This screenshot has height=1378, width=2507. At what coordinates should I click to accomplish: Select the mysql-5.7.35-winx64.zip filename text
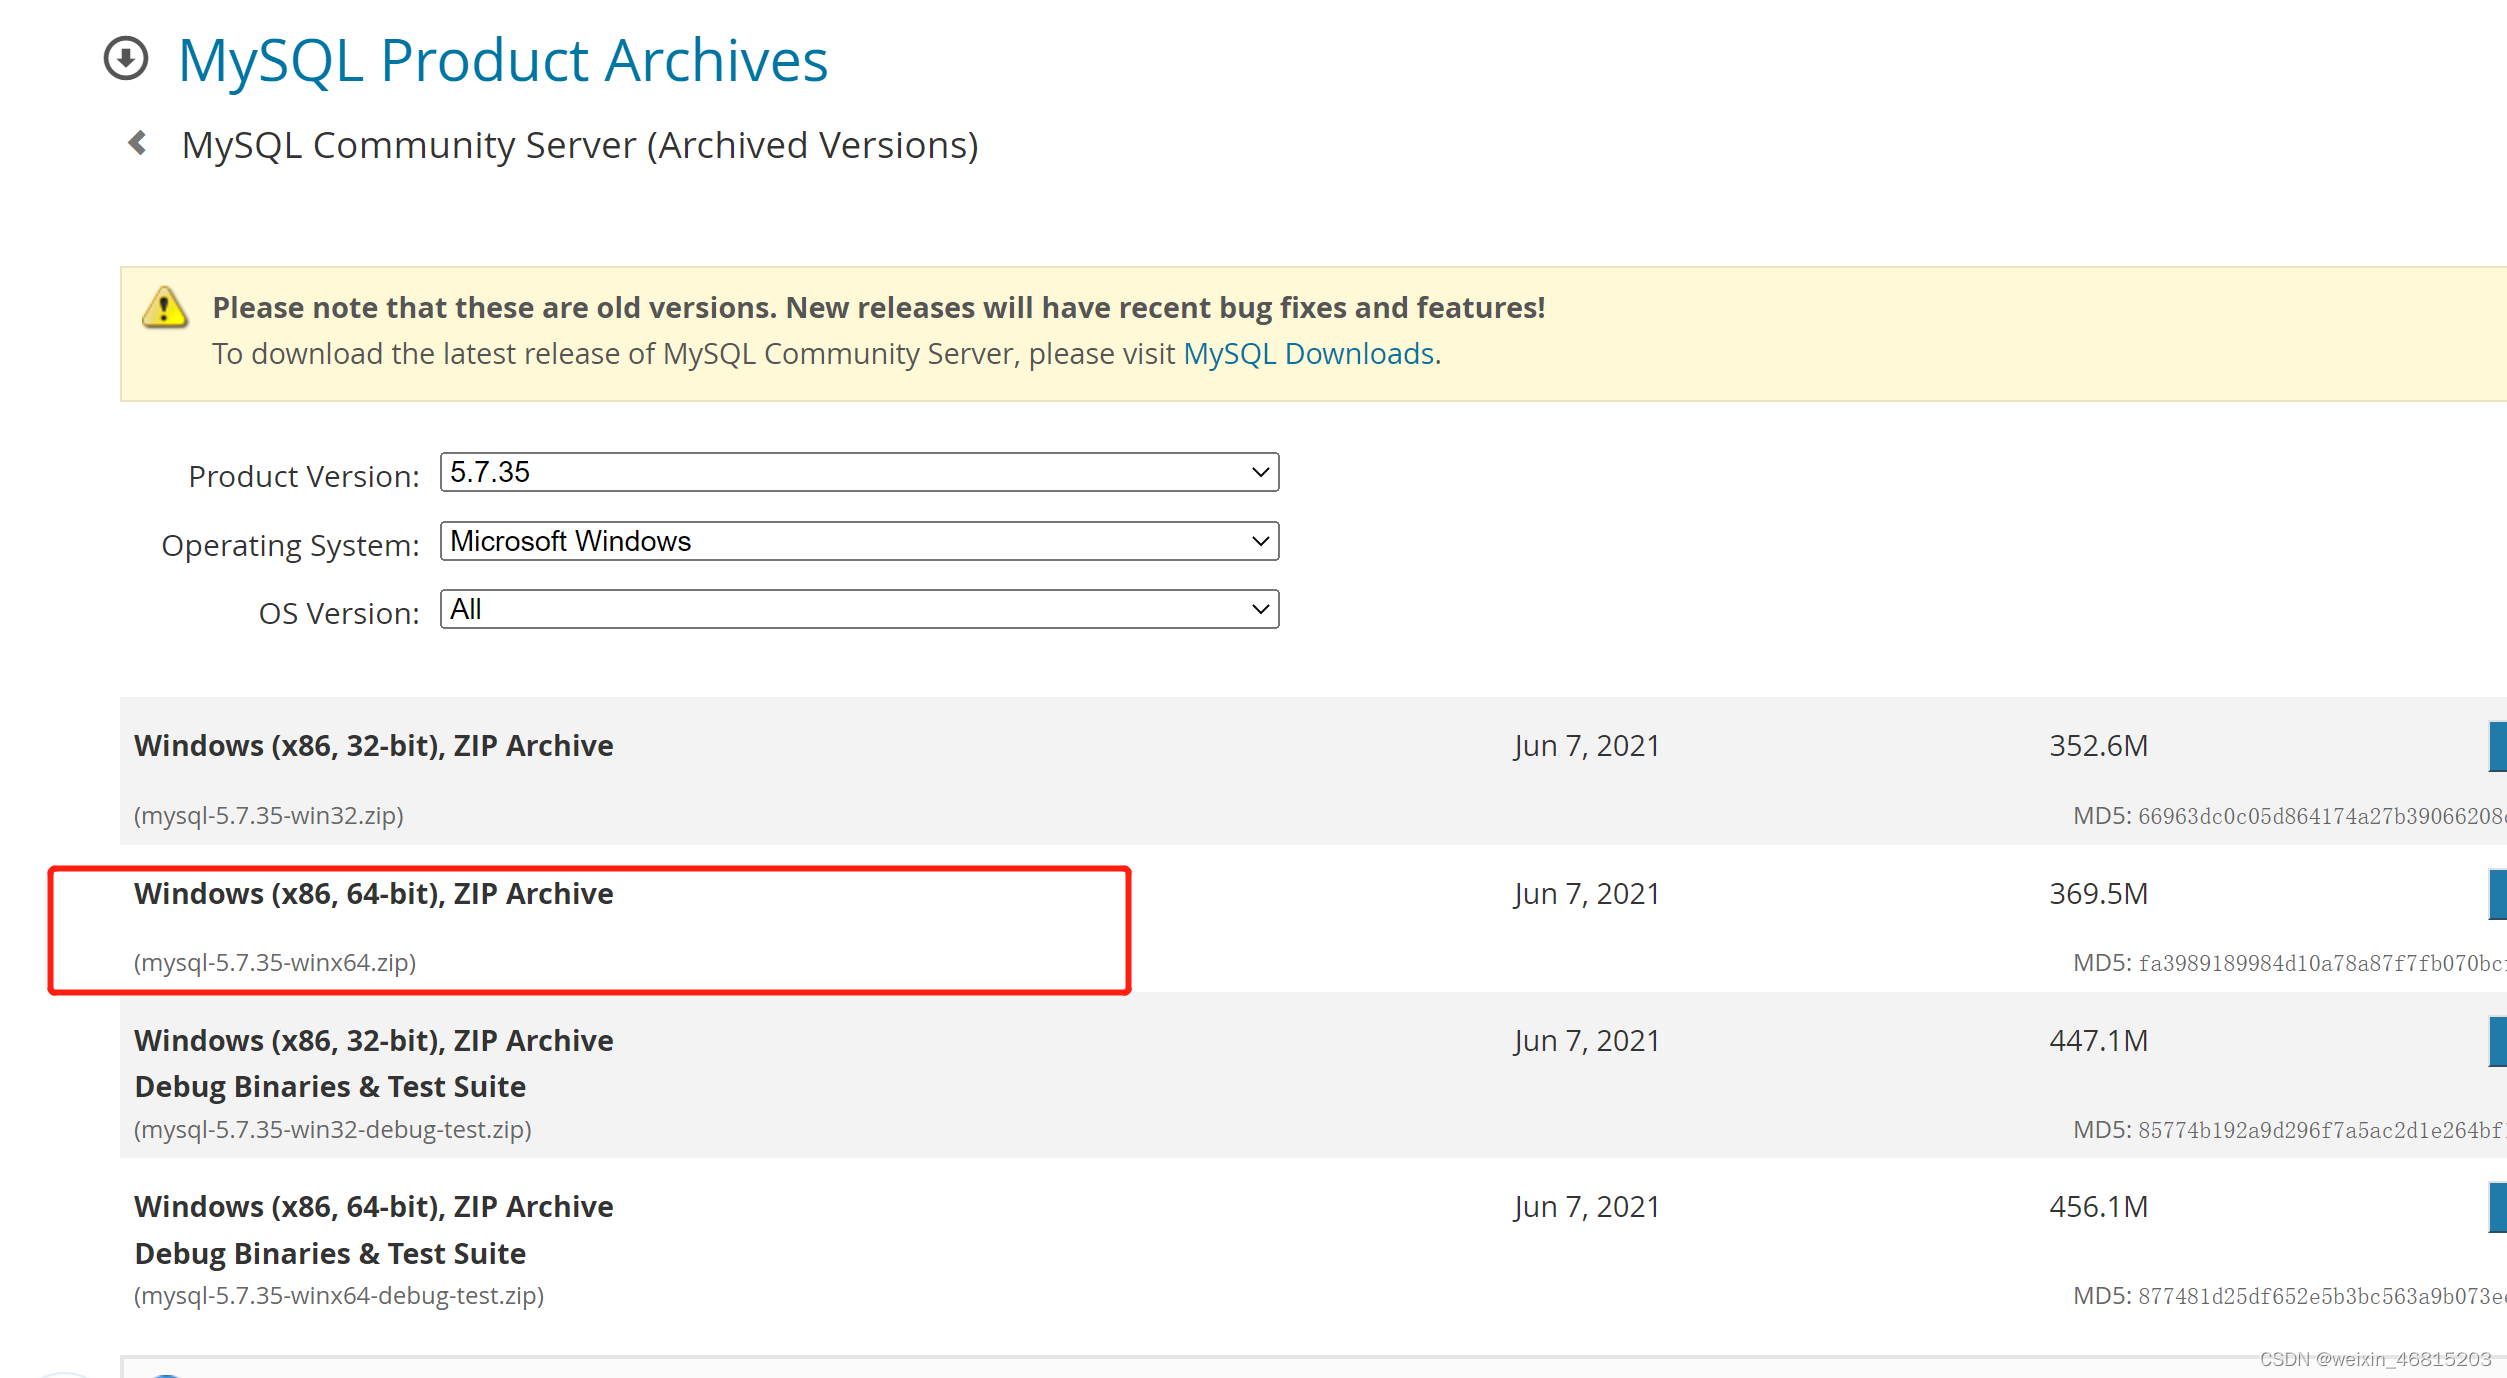[x=275, y=962]
